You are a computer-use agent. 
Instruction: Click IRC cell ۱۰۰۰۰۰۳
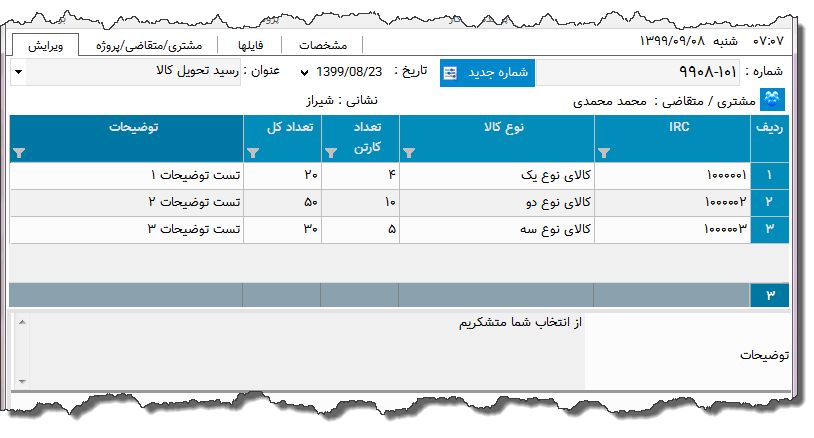[x=672, y=229]
